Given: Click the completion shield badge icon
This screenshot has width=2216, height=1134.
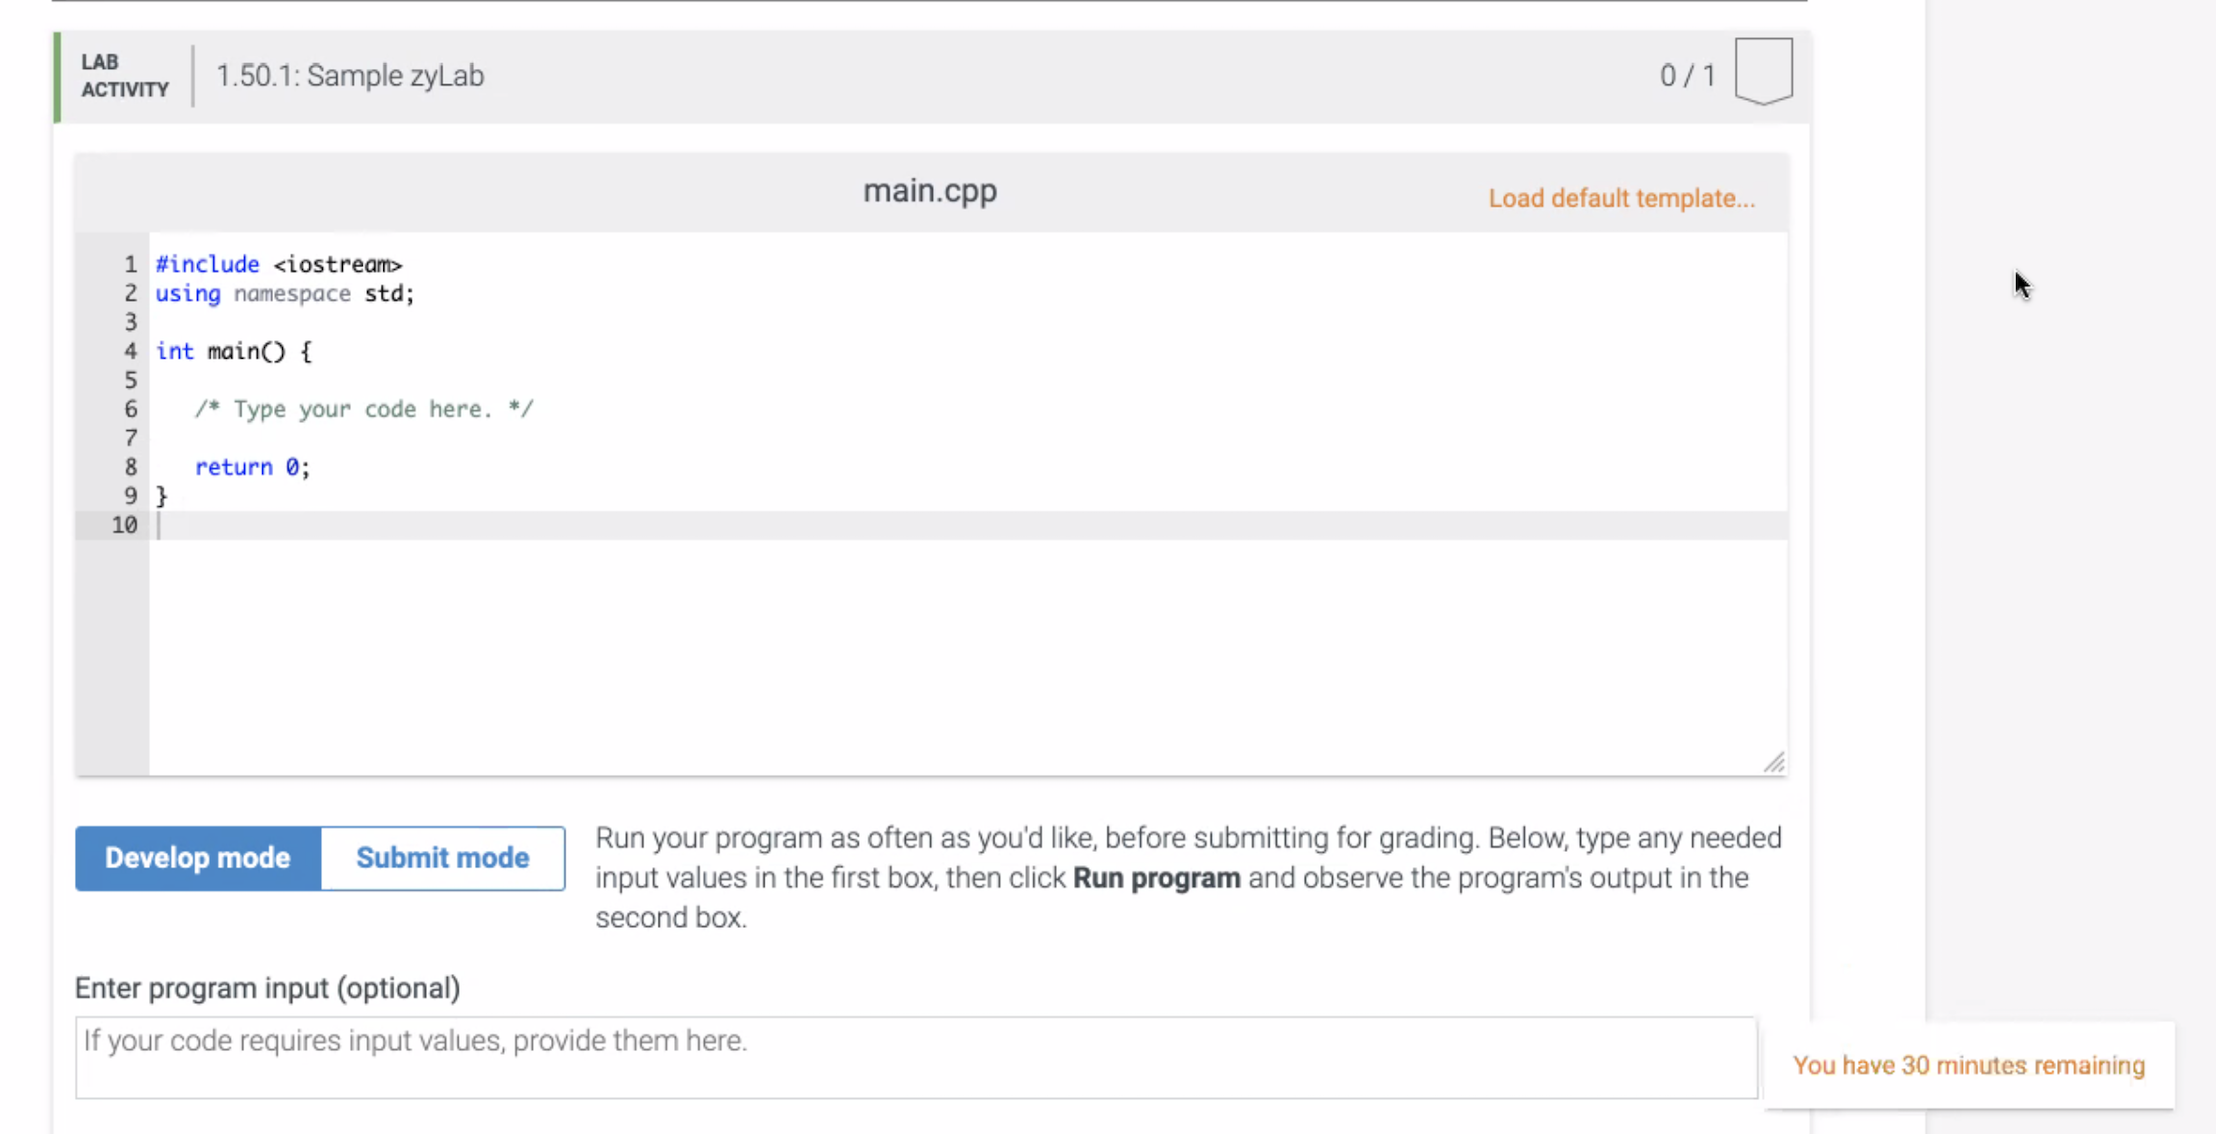Looking at the screenshot, I should tap(1763, 70).
